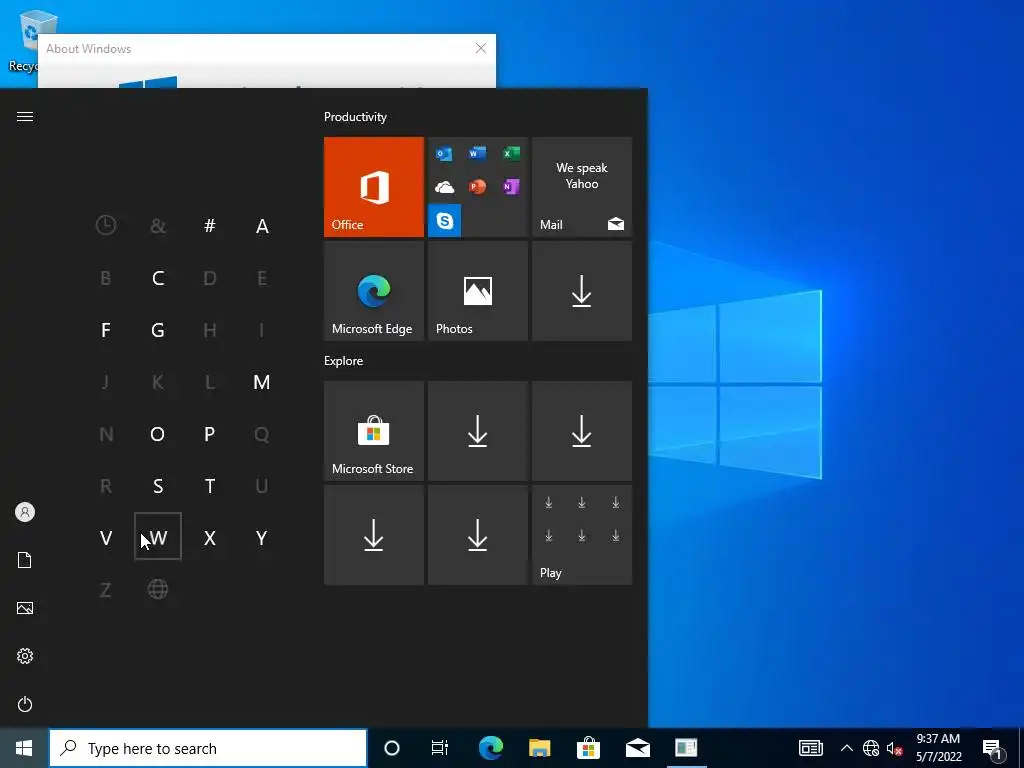Open Task View on the taskbar
The width and height of the screenshot is (1024, 768).
[x=440, y=748]
